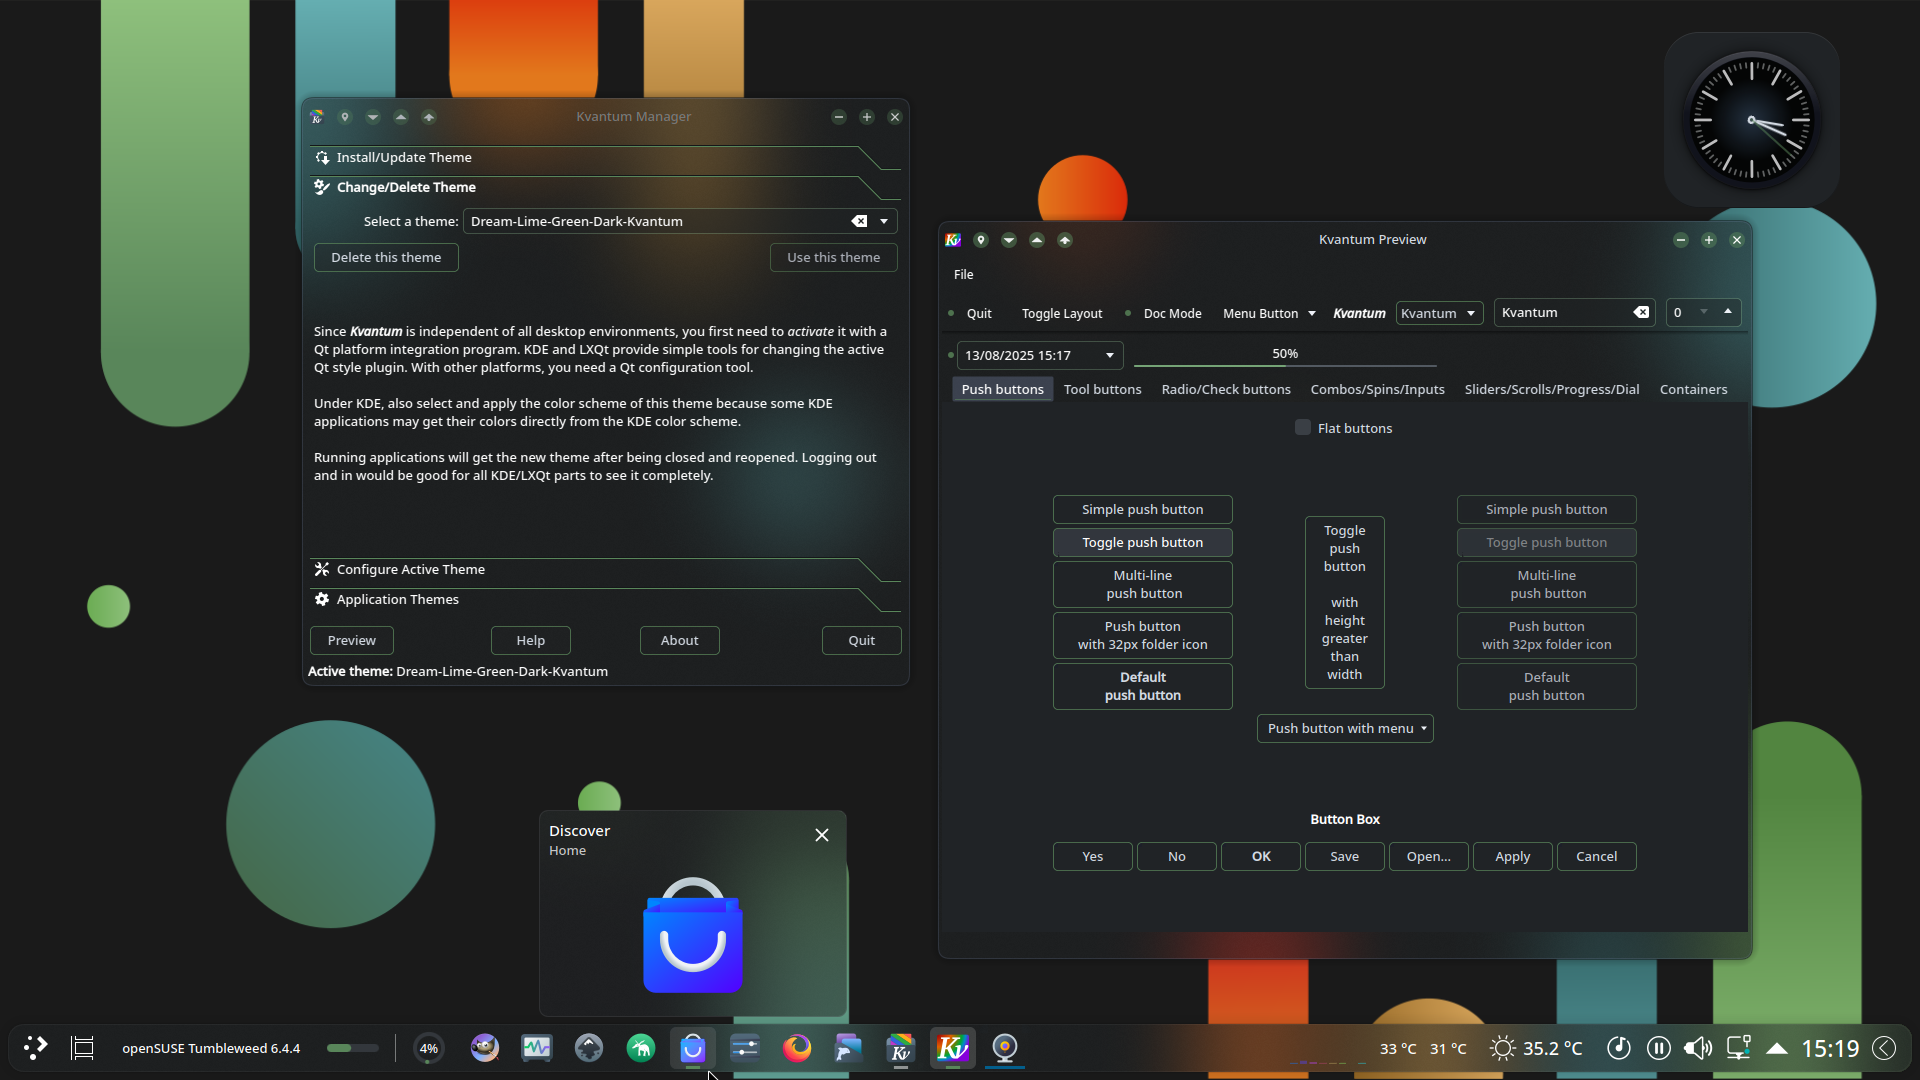
Task: Toggle the enabled Toggle push button
Action: pyautogui.click(x=1142, y=542)
